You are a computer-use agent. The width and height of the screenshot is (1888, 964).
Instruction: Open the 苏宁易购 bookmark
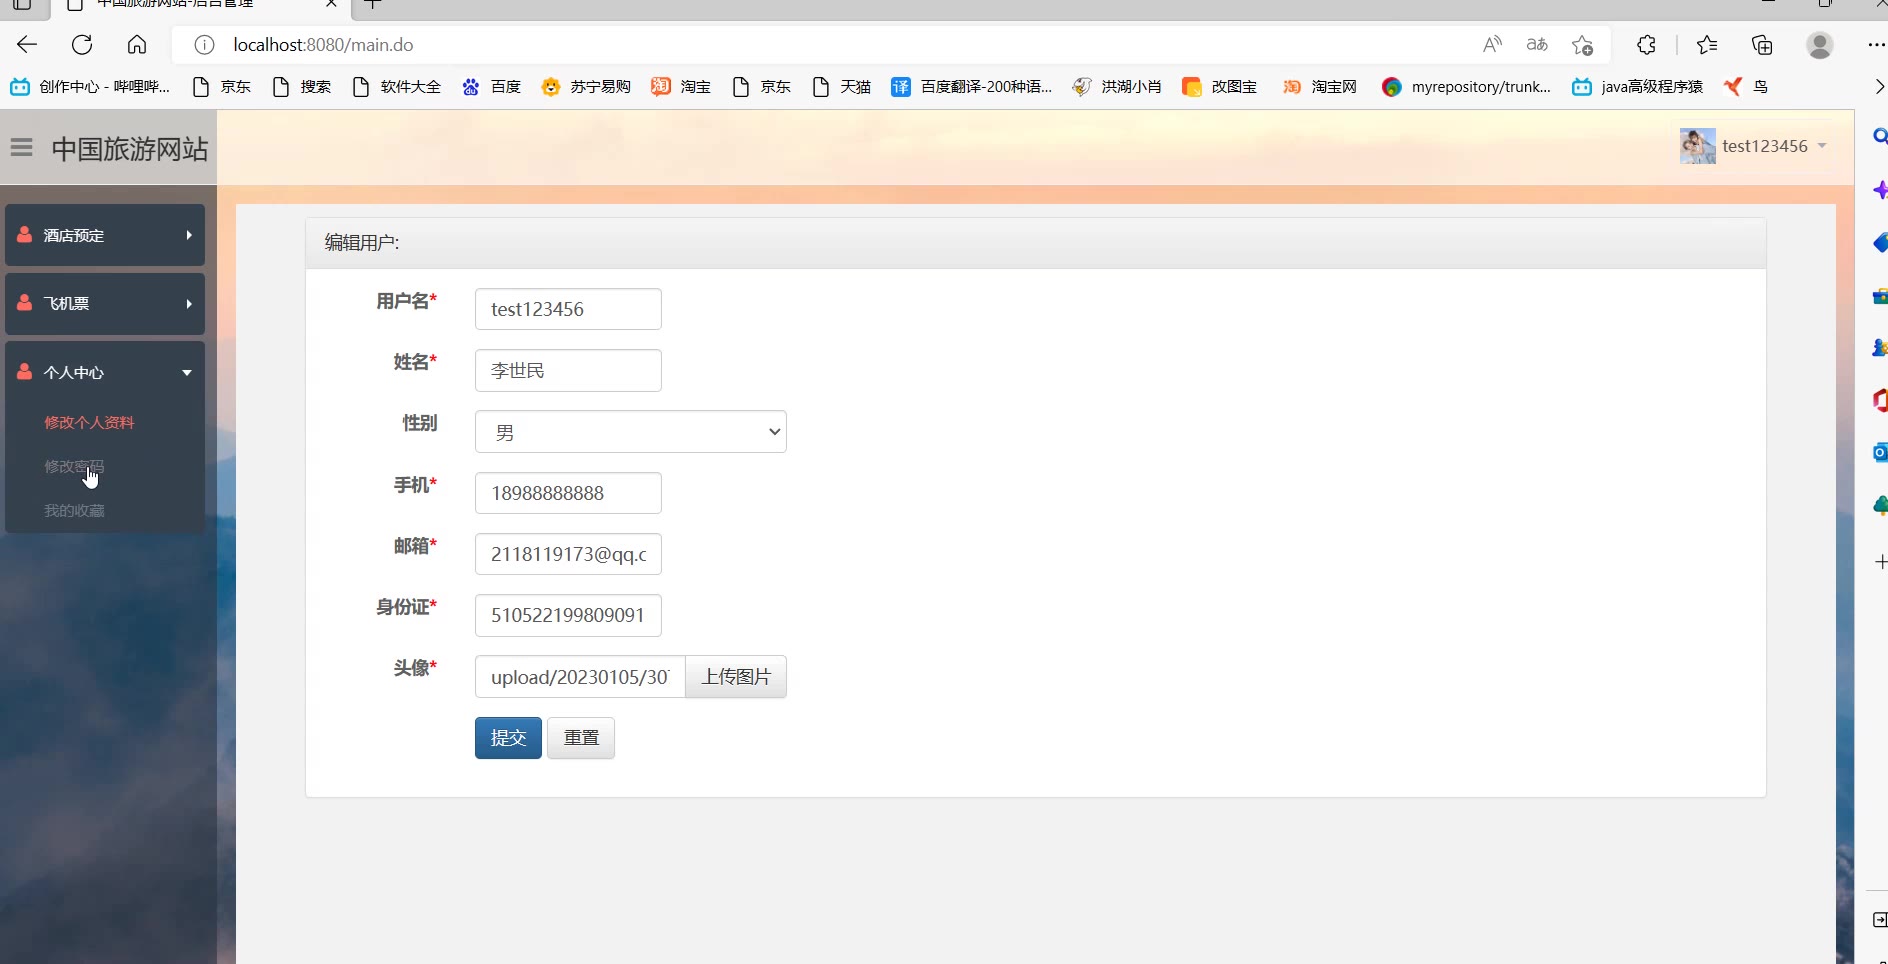[586, 87]
